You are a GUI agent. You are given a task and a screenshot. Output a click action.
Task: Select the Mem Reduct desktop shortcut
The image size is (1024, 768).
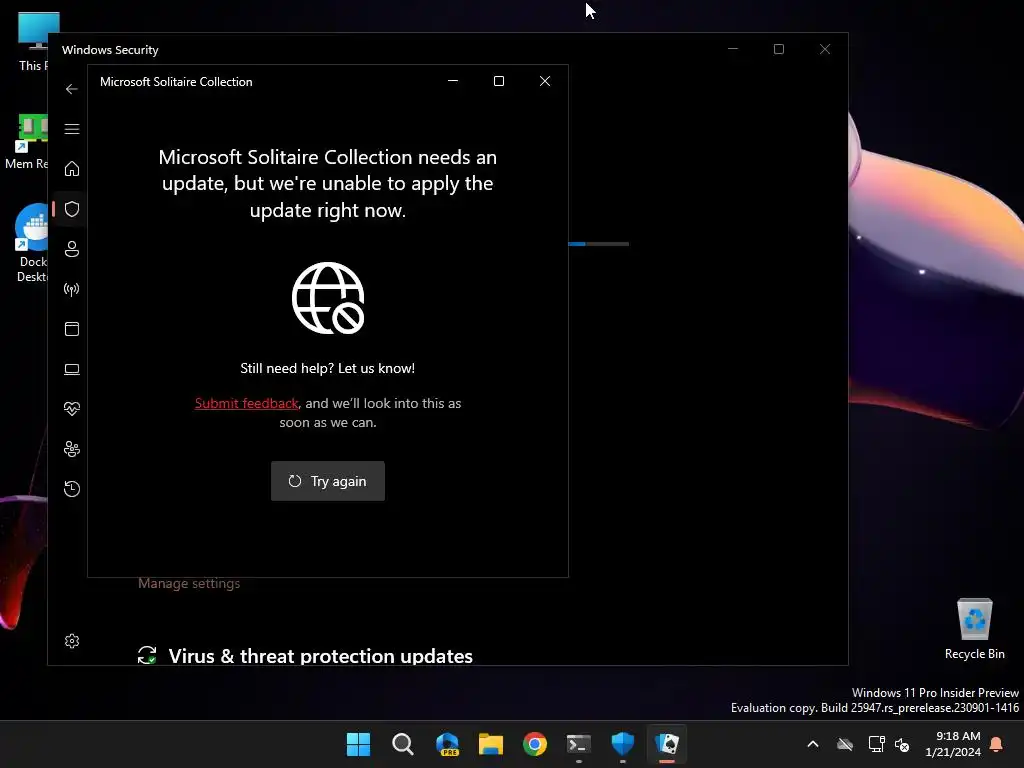(27, 142)
